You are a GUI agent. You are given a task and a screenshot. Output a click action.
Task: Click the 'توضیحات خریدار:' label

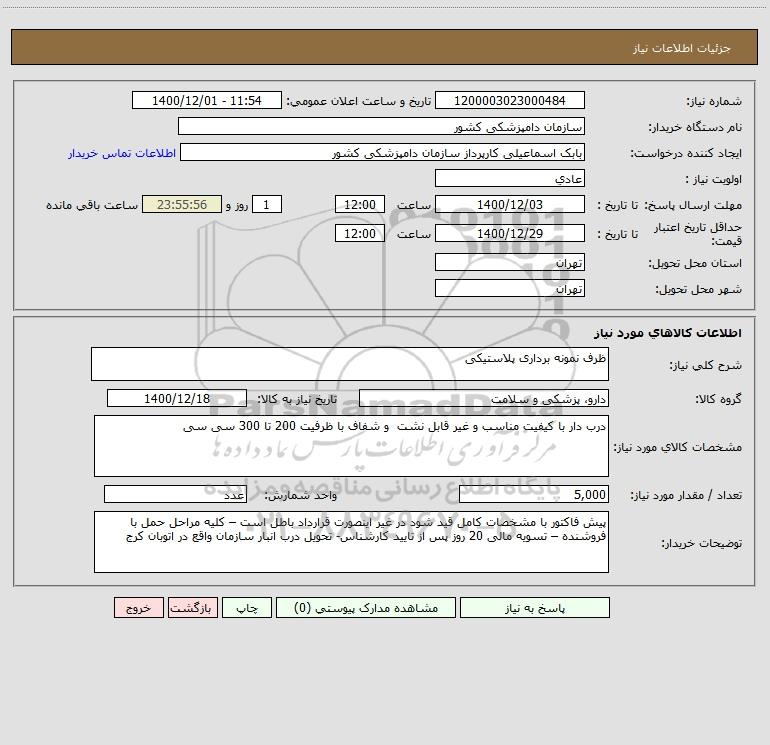tap(701, 543)
